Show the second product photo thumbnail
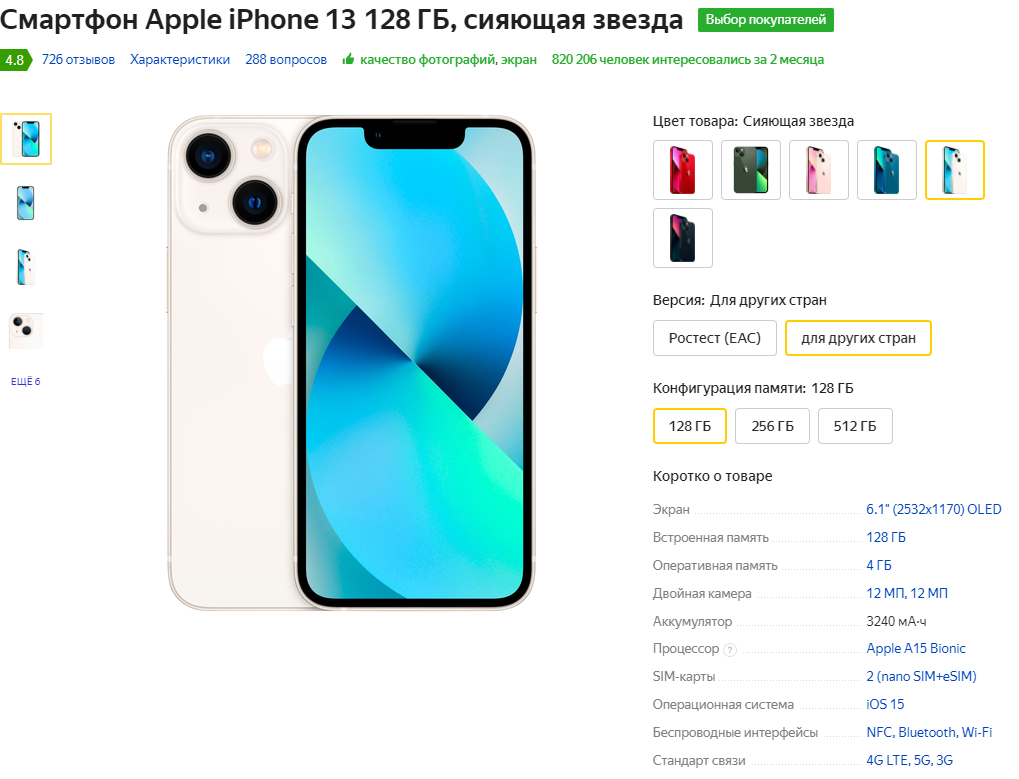 (25, 203)
